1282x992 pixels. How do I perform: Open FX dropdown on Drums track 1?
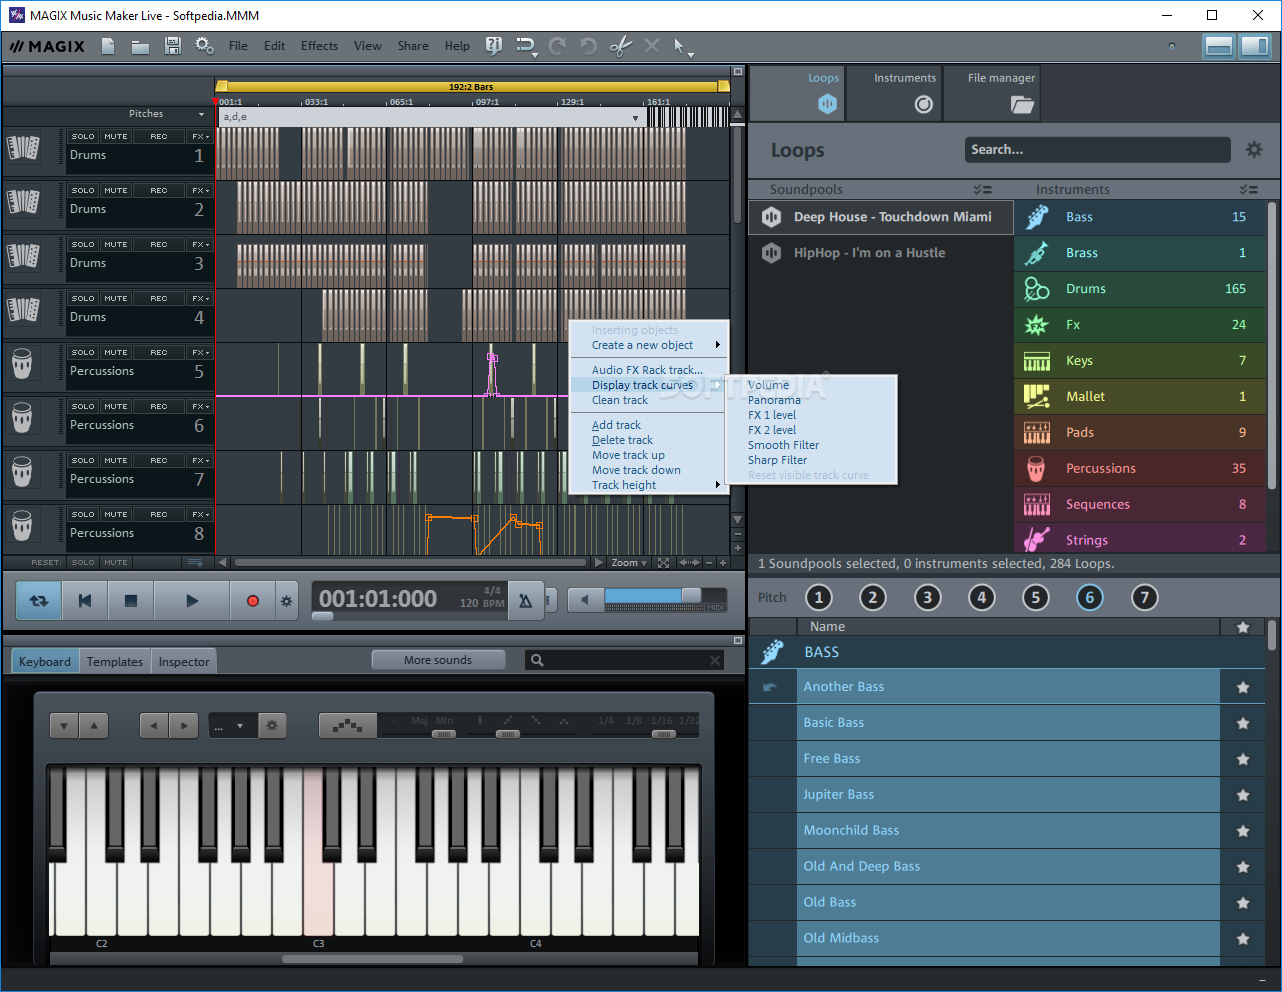coord(200,137)
